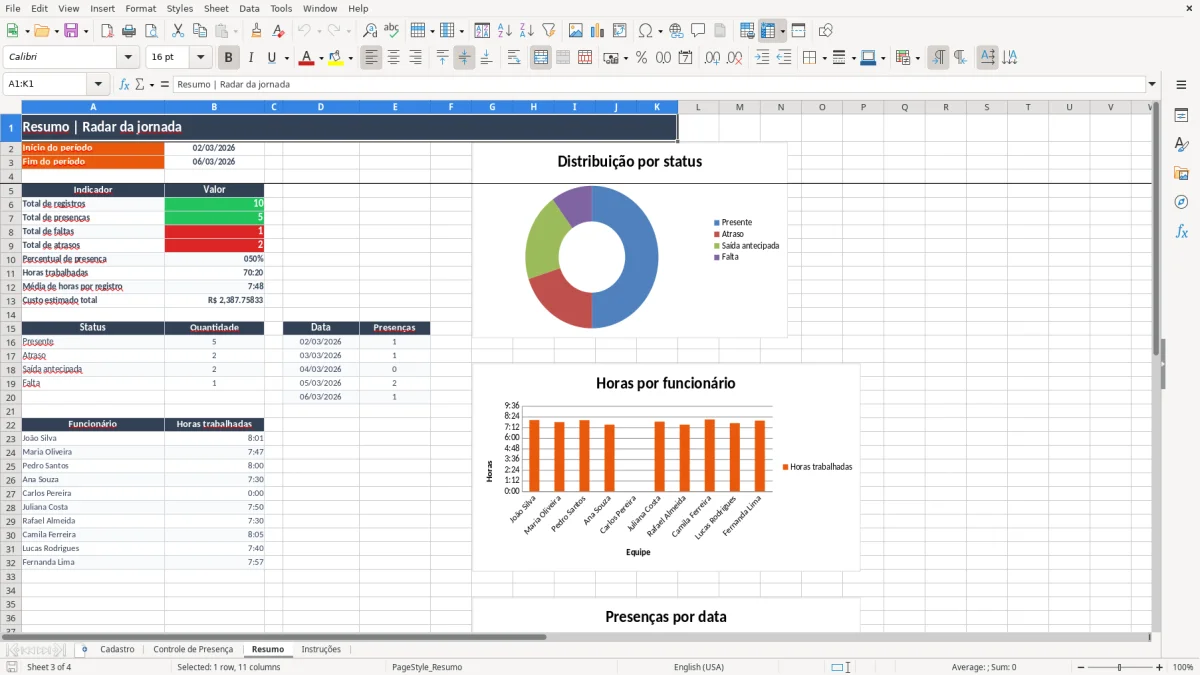
Task: Expand the Name Box dropdown
Action: click(x=98, y=84)
